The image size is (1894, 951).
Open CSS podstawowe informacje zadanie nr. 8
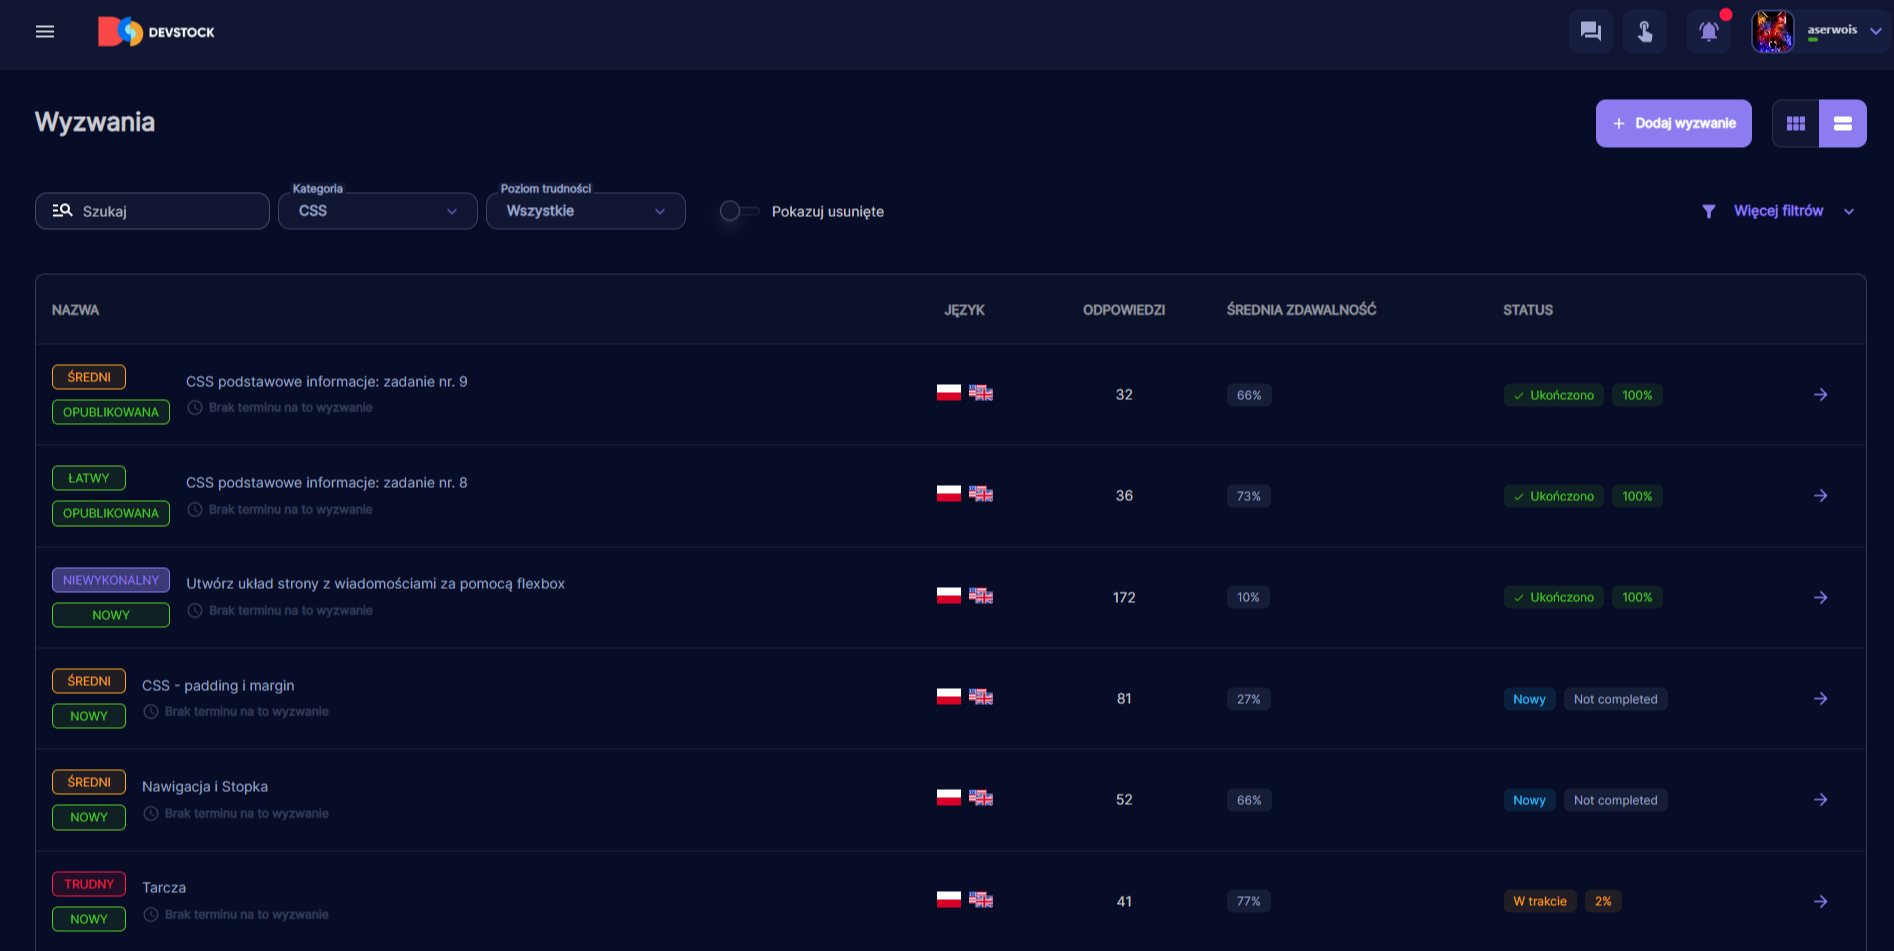click(327, 483)
